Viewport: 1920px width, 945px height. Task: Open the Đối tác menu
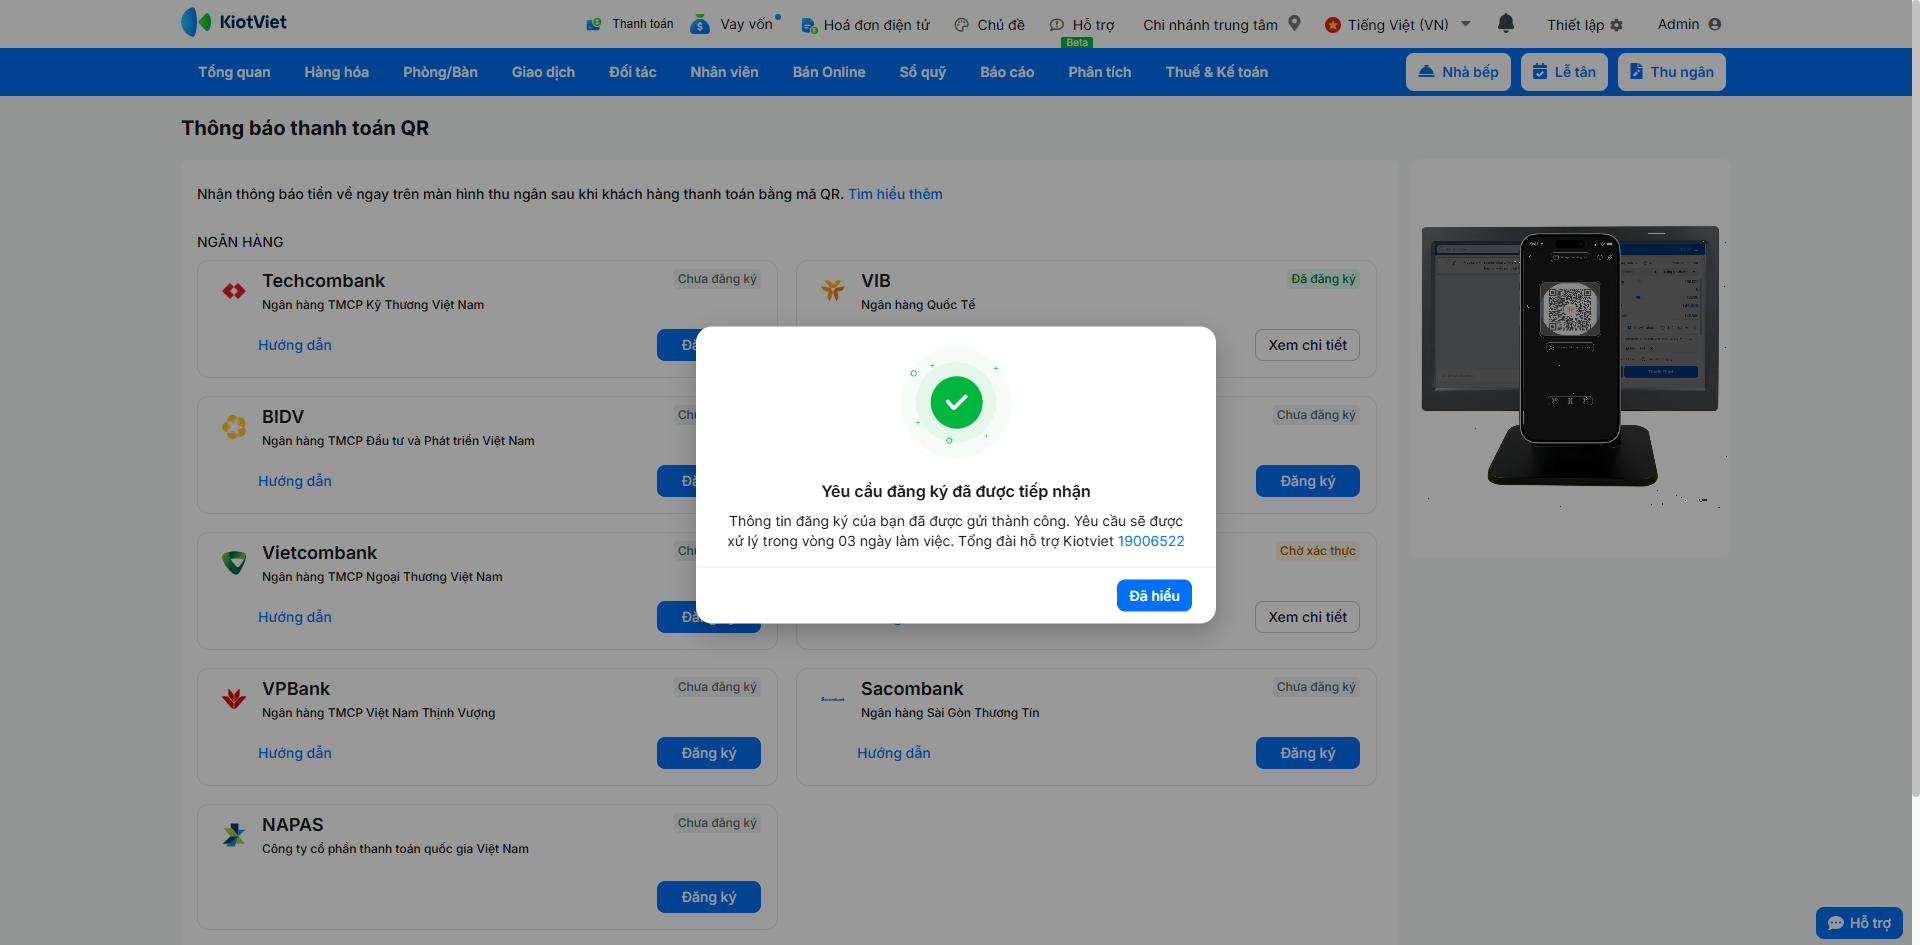pyautogui.click(x=633, y=72)
